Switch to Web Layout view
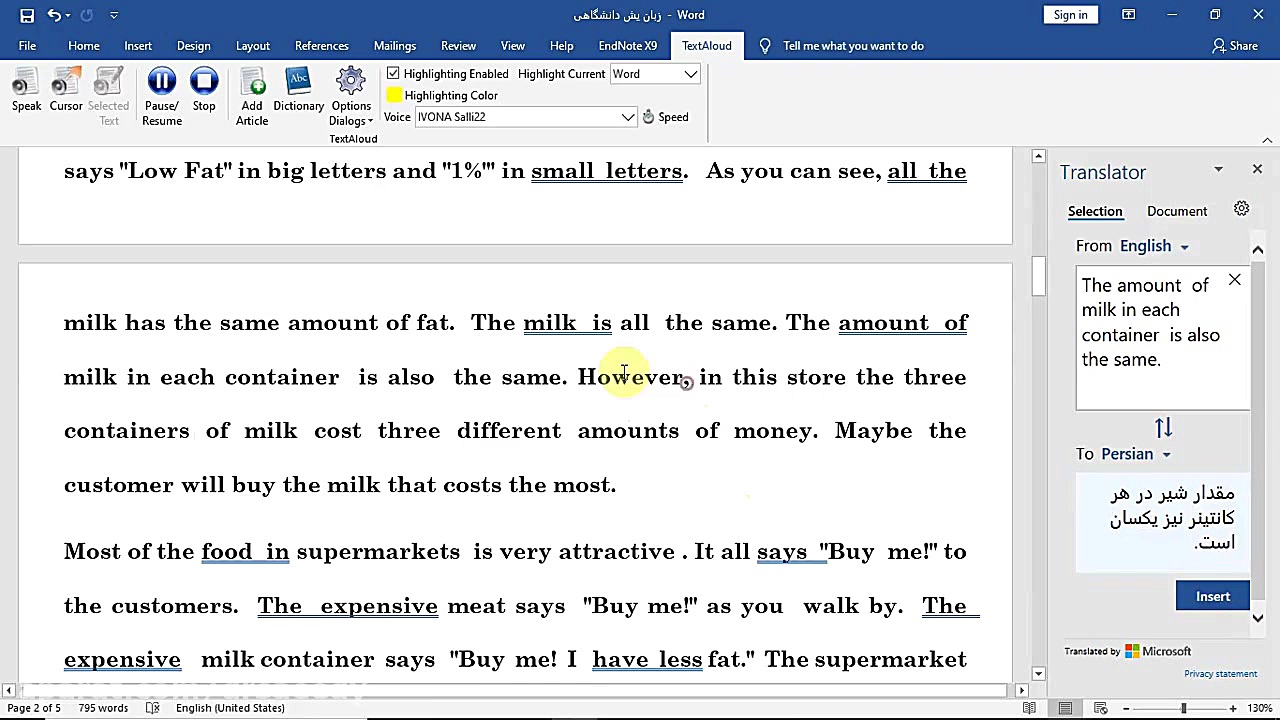Image resolution: width=1280 pixels, height=720 pixels. pyautogui.click(x=1101, y=708)
